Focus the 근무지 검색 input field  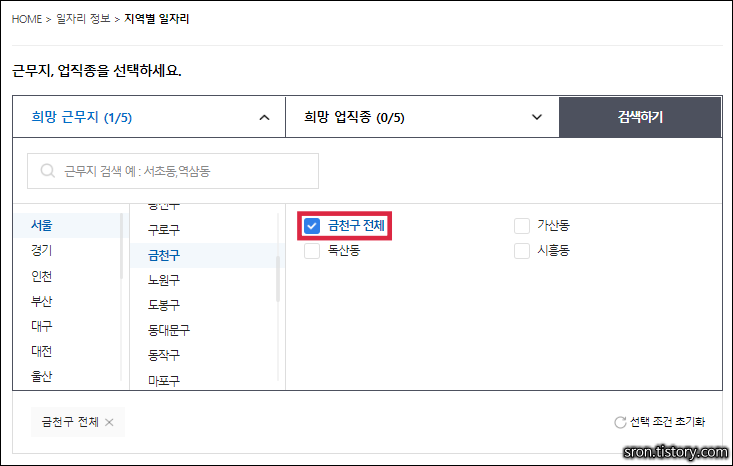point(173,171)
